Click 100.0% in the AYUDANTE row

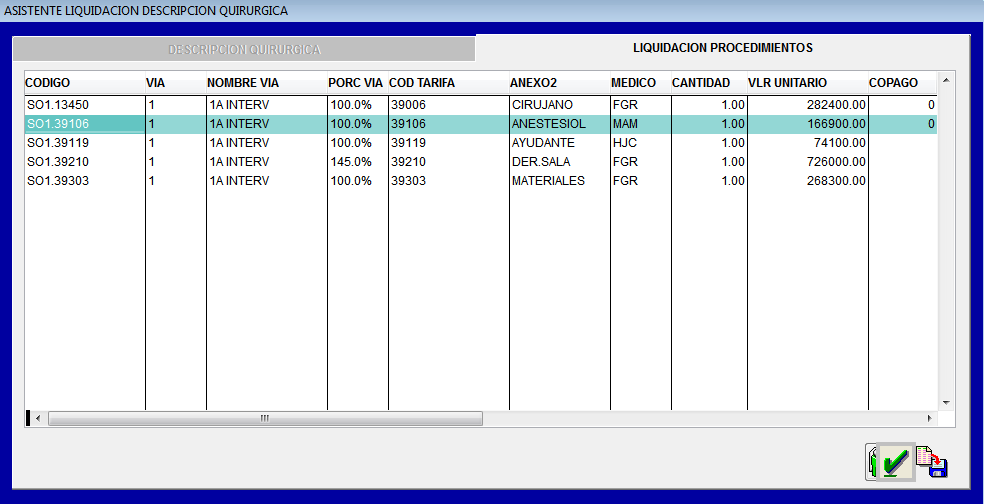[x=358, y=142]
